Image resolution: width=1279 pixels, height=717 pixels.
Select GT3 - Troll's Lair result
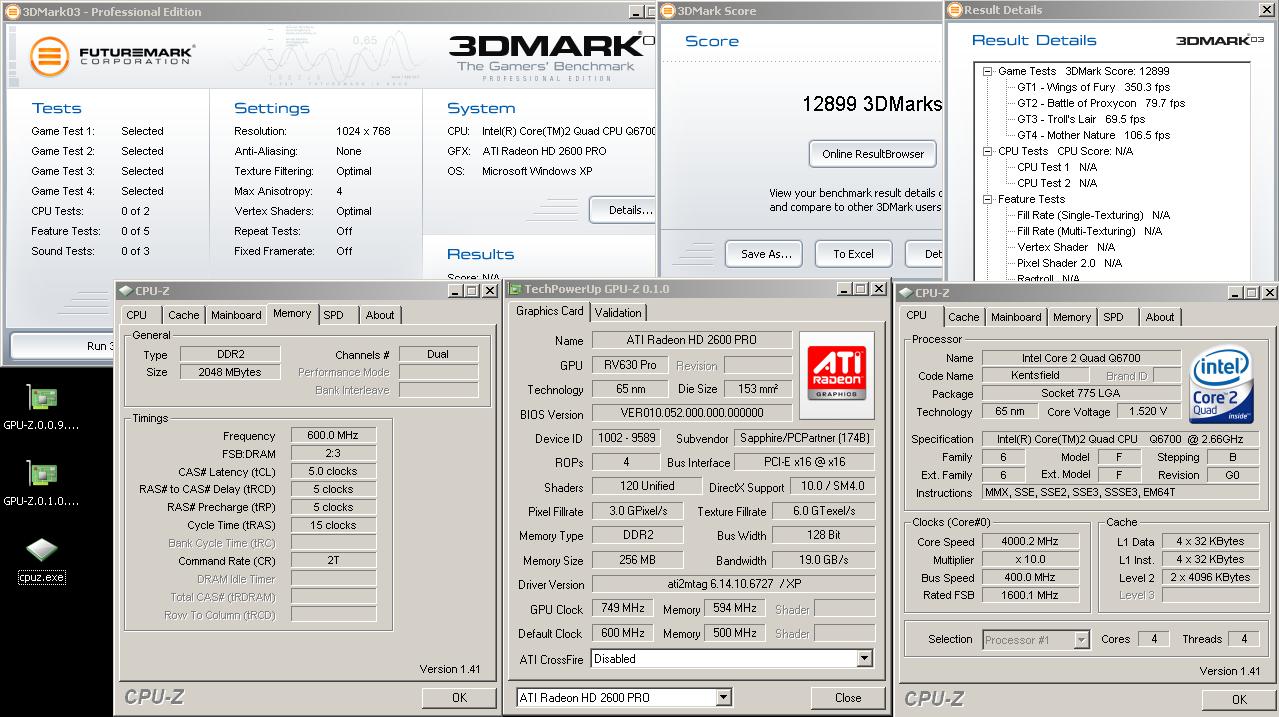(1079, 119)
